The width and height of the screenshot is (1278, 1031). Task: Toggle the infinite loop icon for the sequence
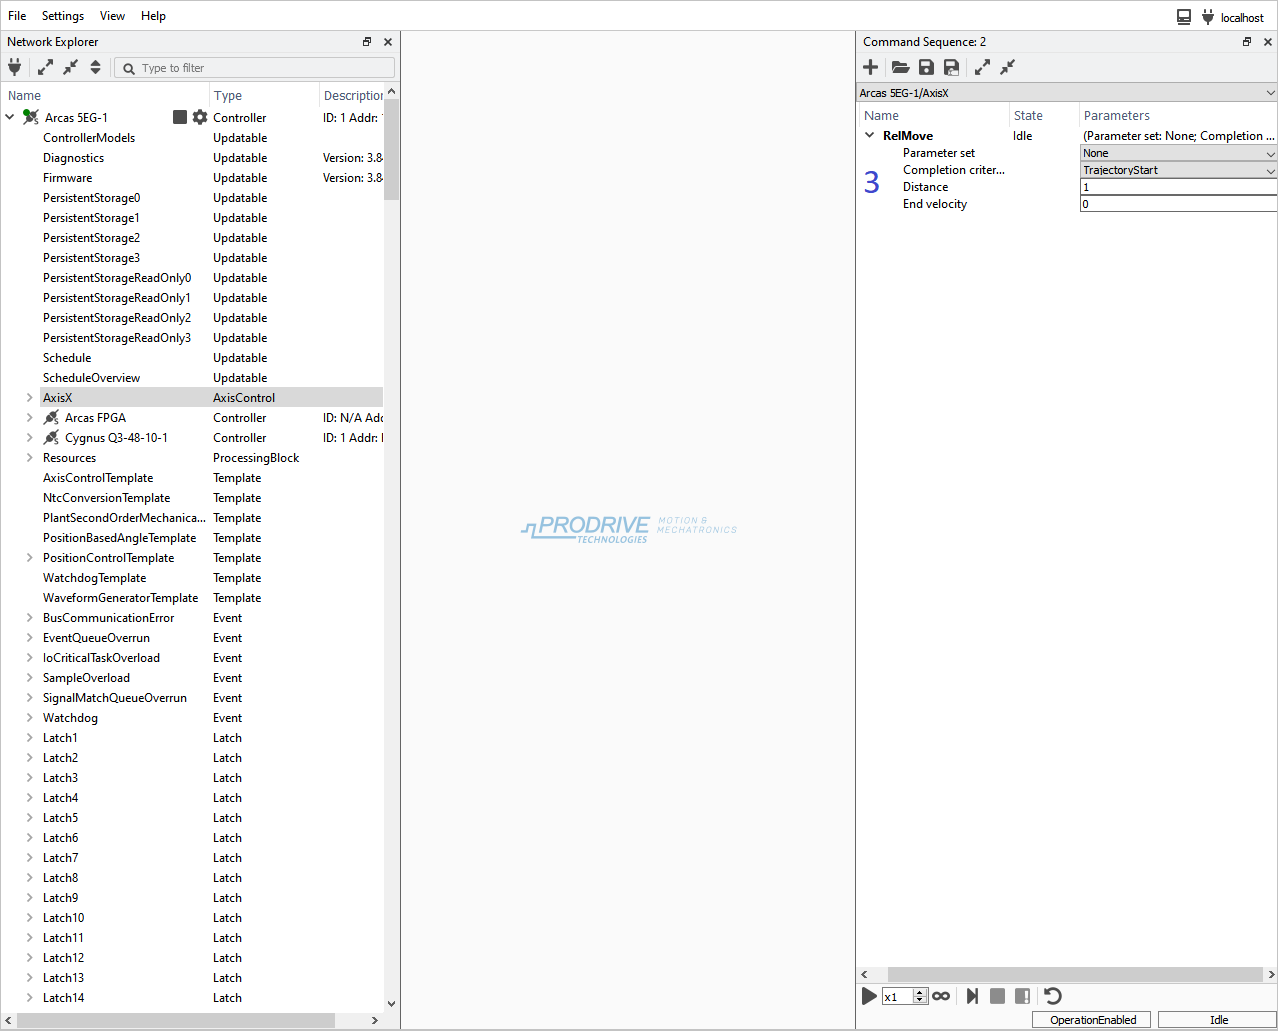click(x=941, y=996)
